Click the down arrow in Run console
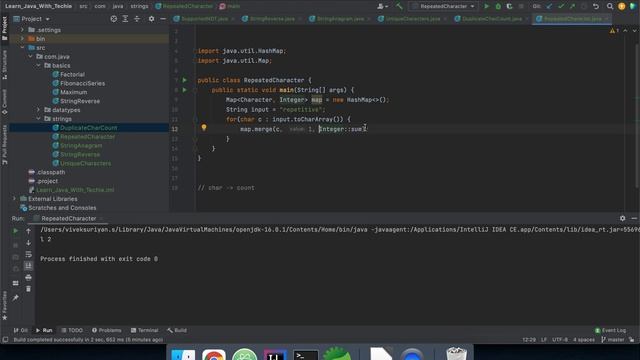 pos(28,243)
